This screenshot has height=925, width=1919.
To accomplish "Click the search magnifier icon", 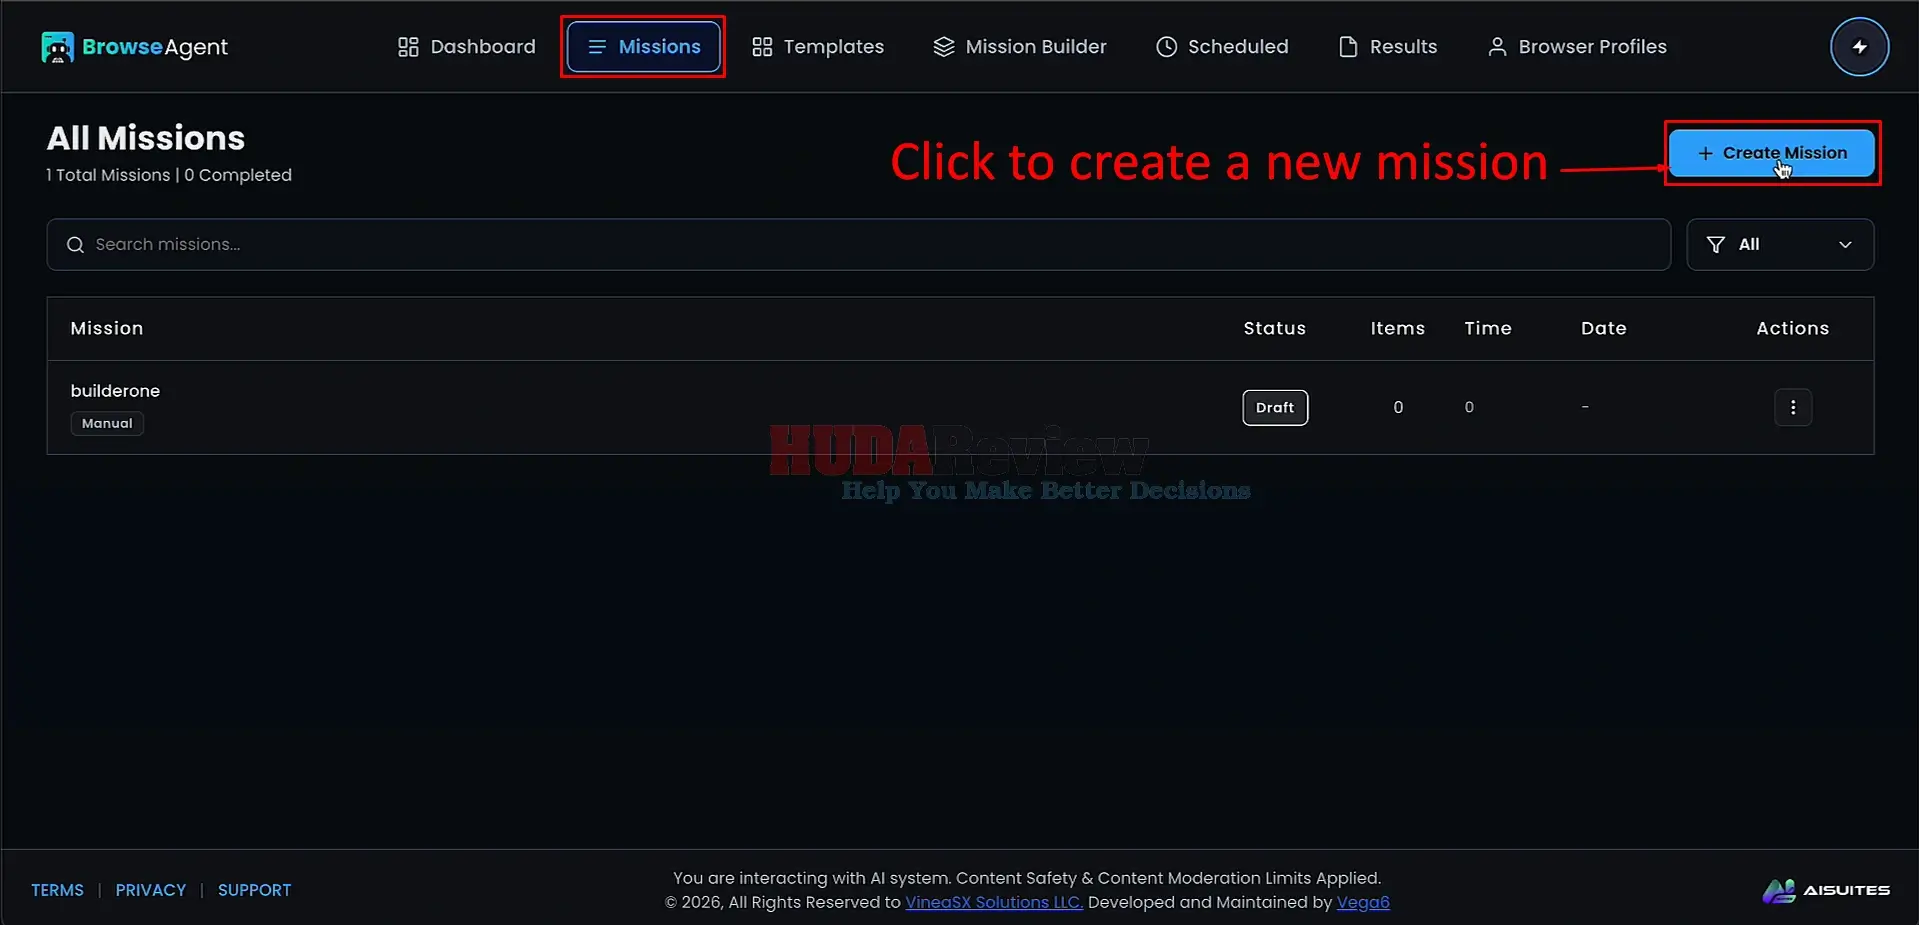I will pos(75,245).
